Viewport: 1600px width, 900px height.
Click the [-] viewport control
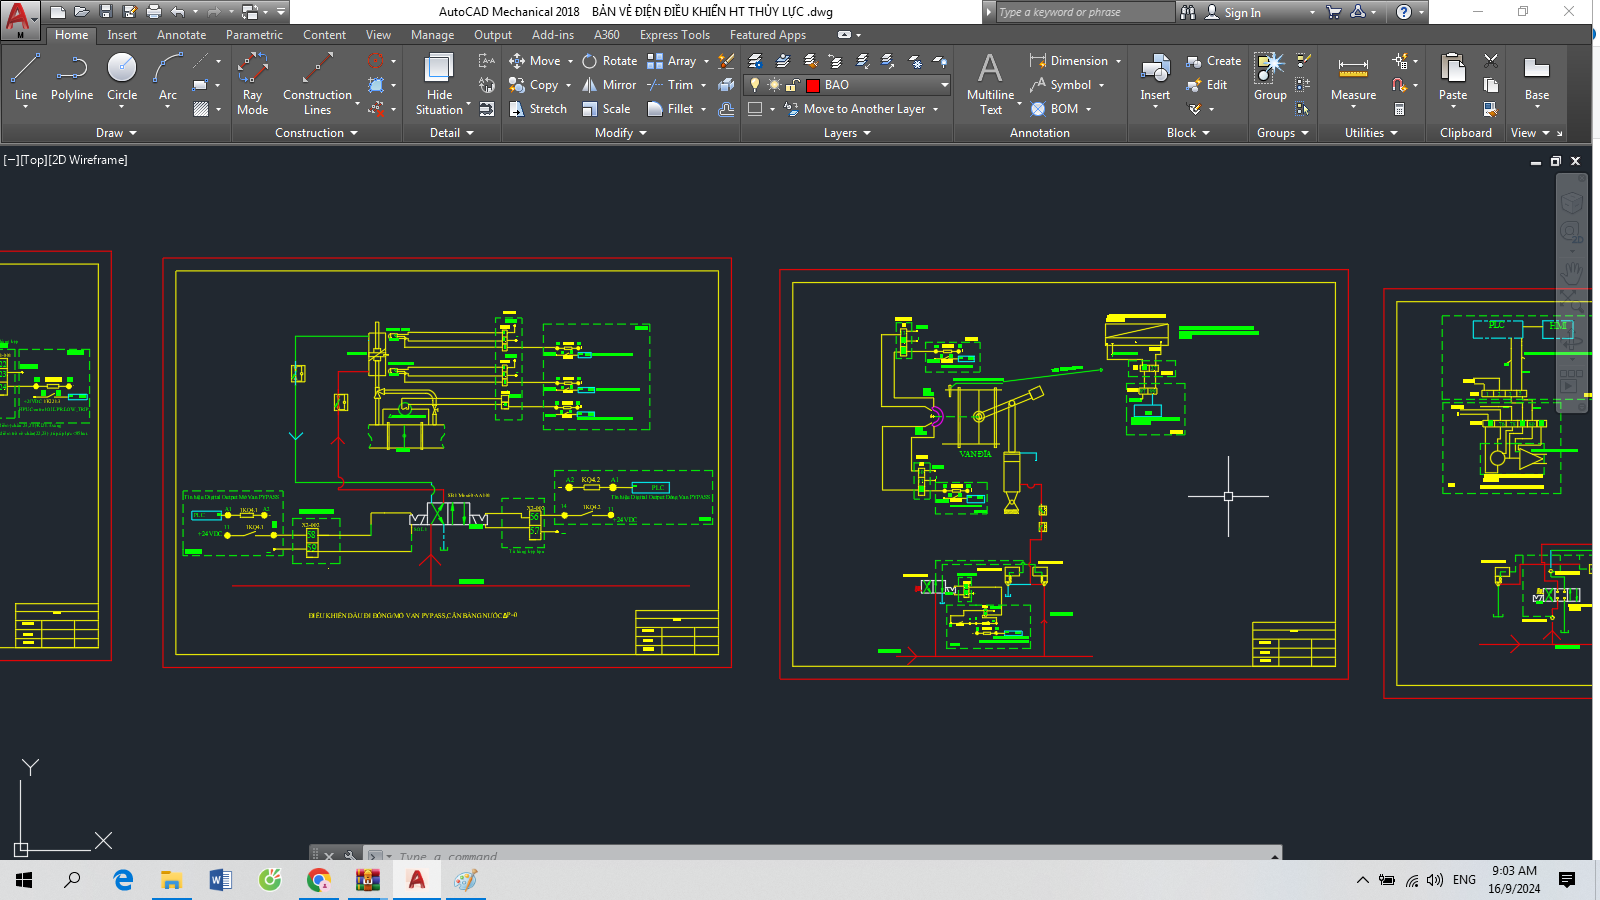[x=11, y=160]
